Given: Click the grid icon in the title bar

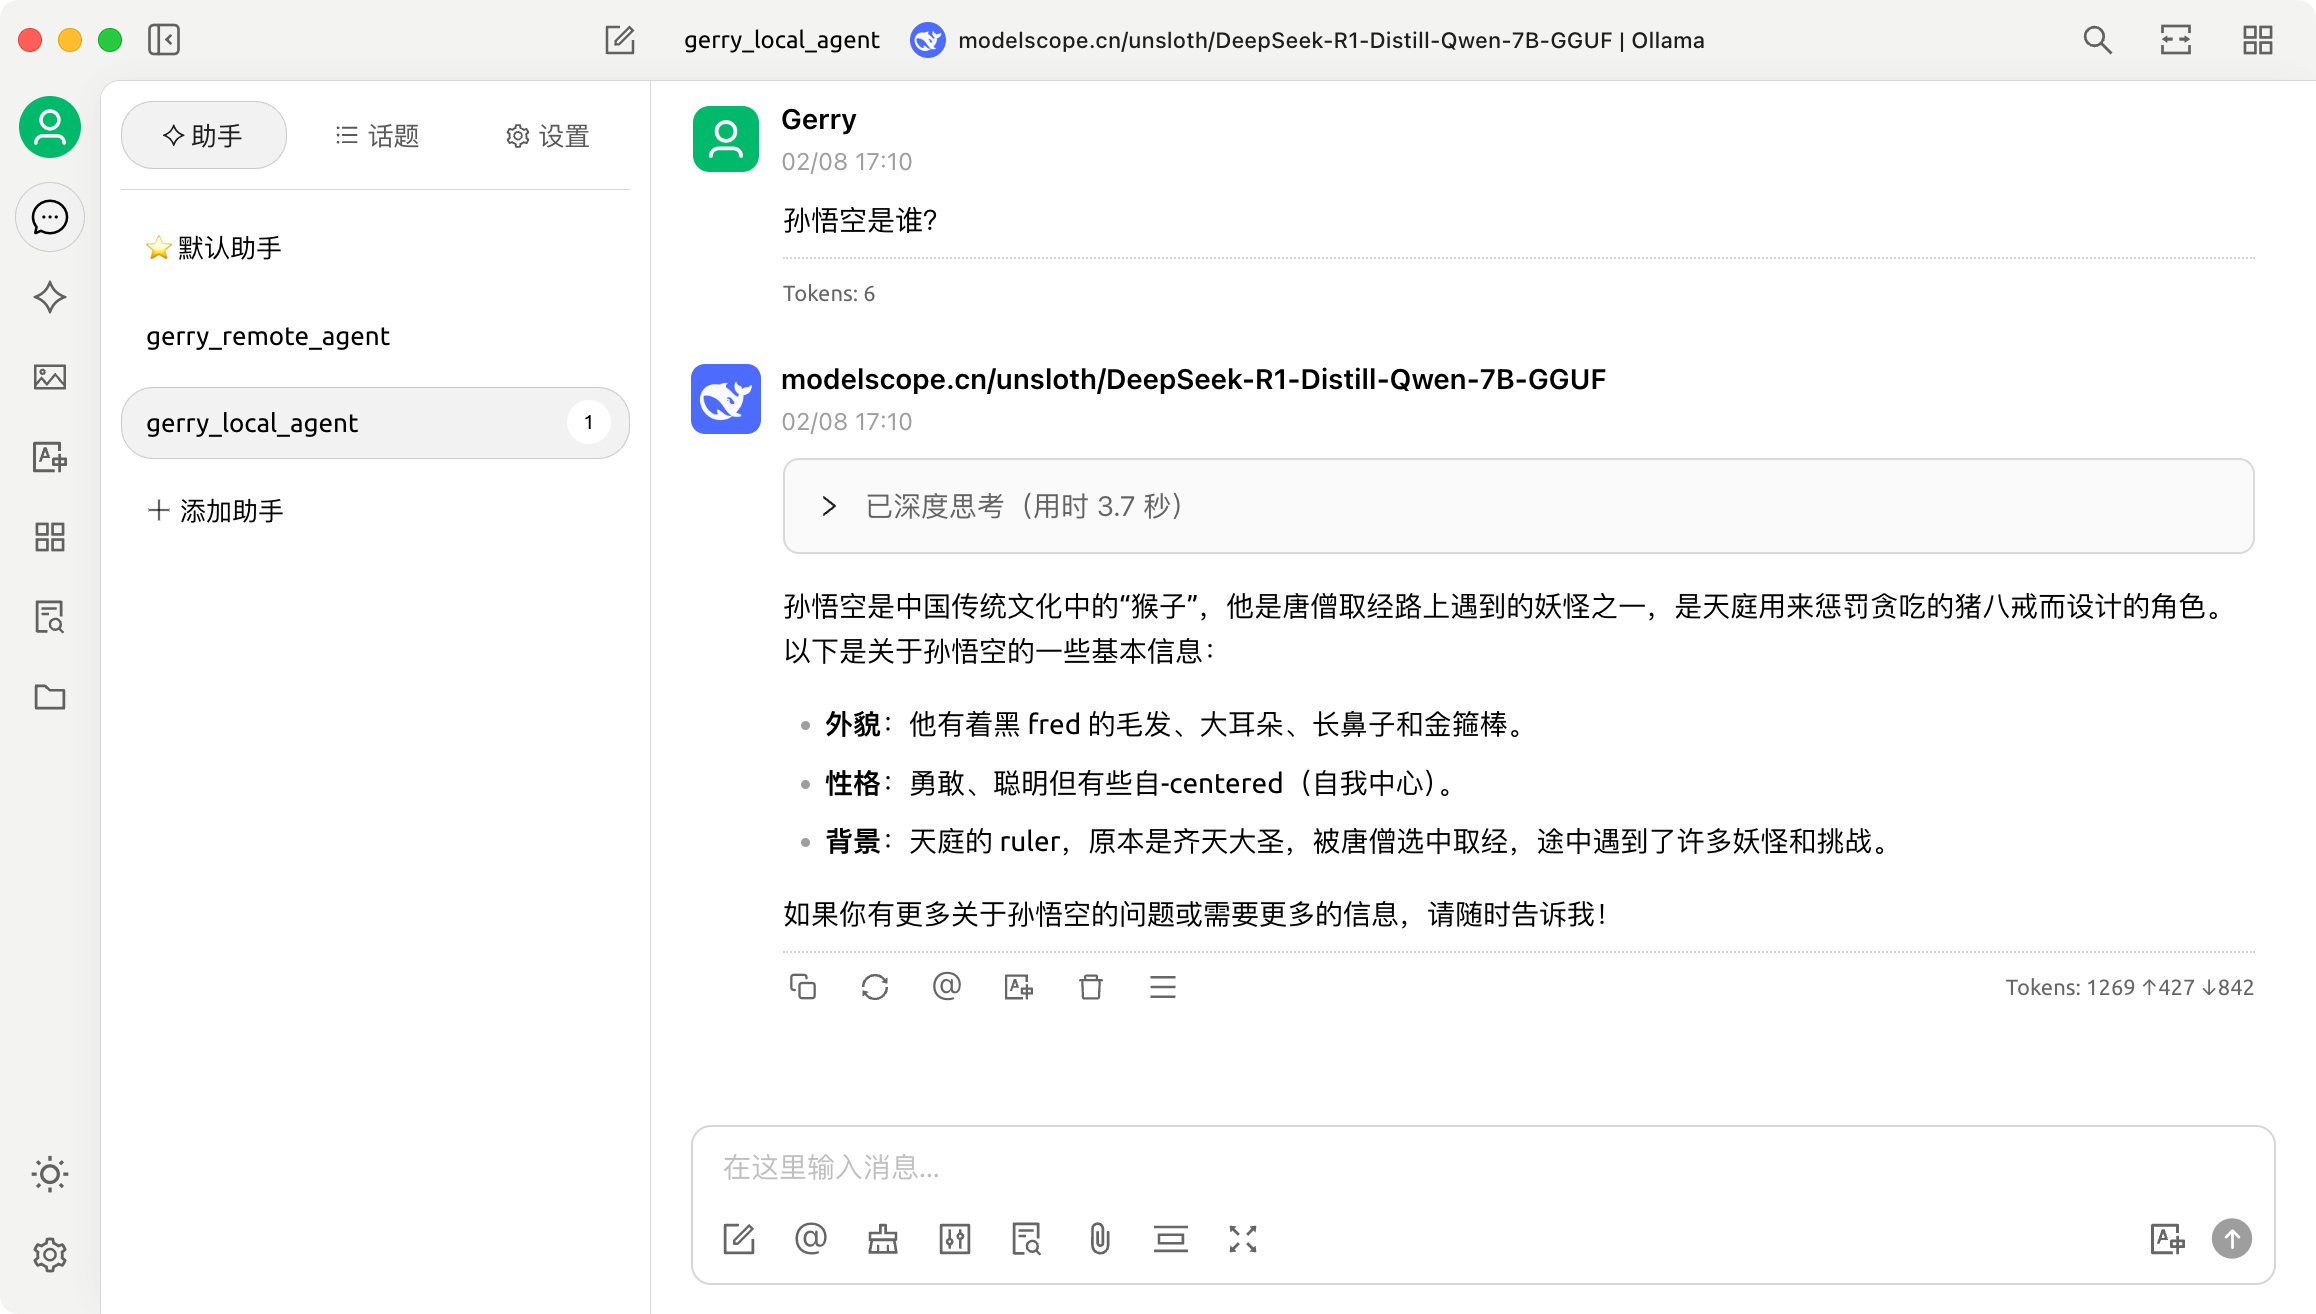Looking at the screenshot, I should click(x=2257, y=40).
